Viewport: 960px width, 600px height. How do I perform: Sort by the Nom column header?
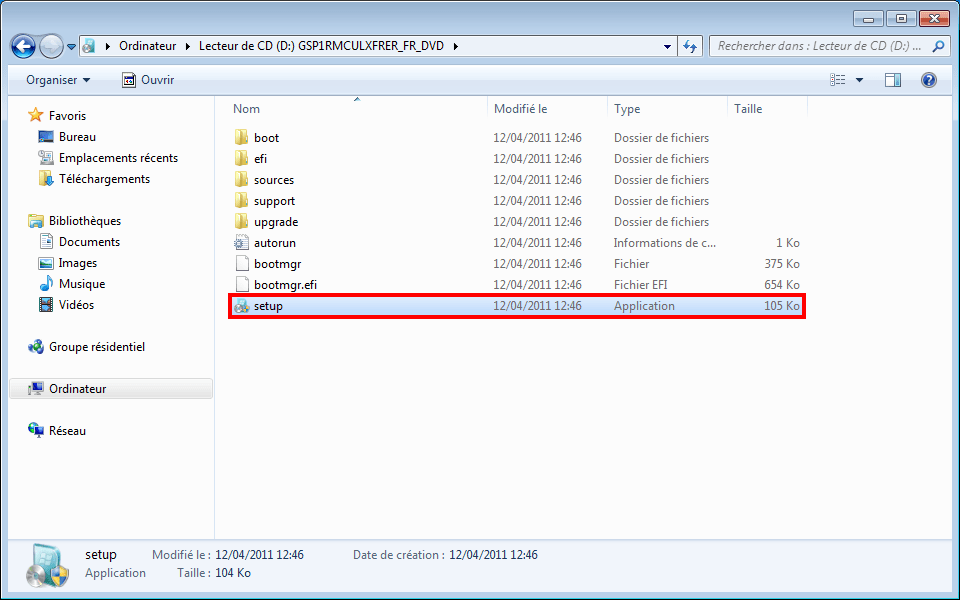(358, 108)
